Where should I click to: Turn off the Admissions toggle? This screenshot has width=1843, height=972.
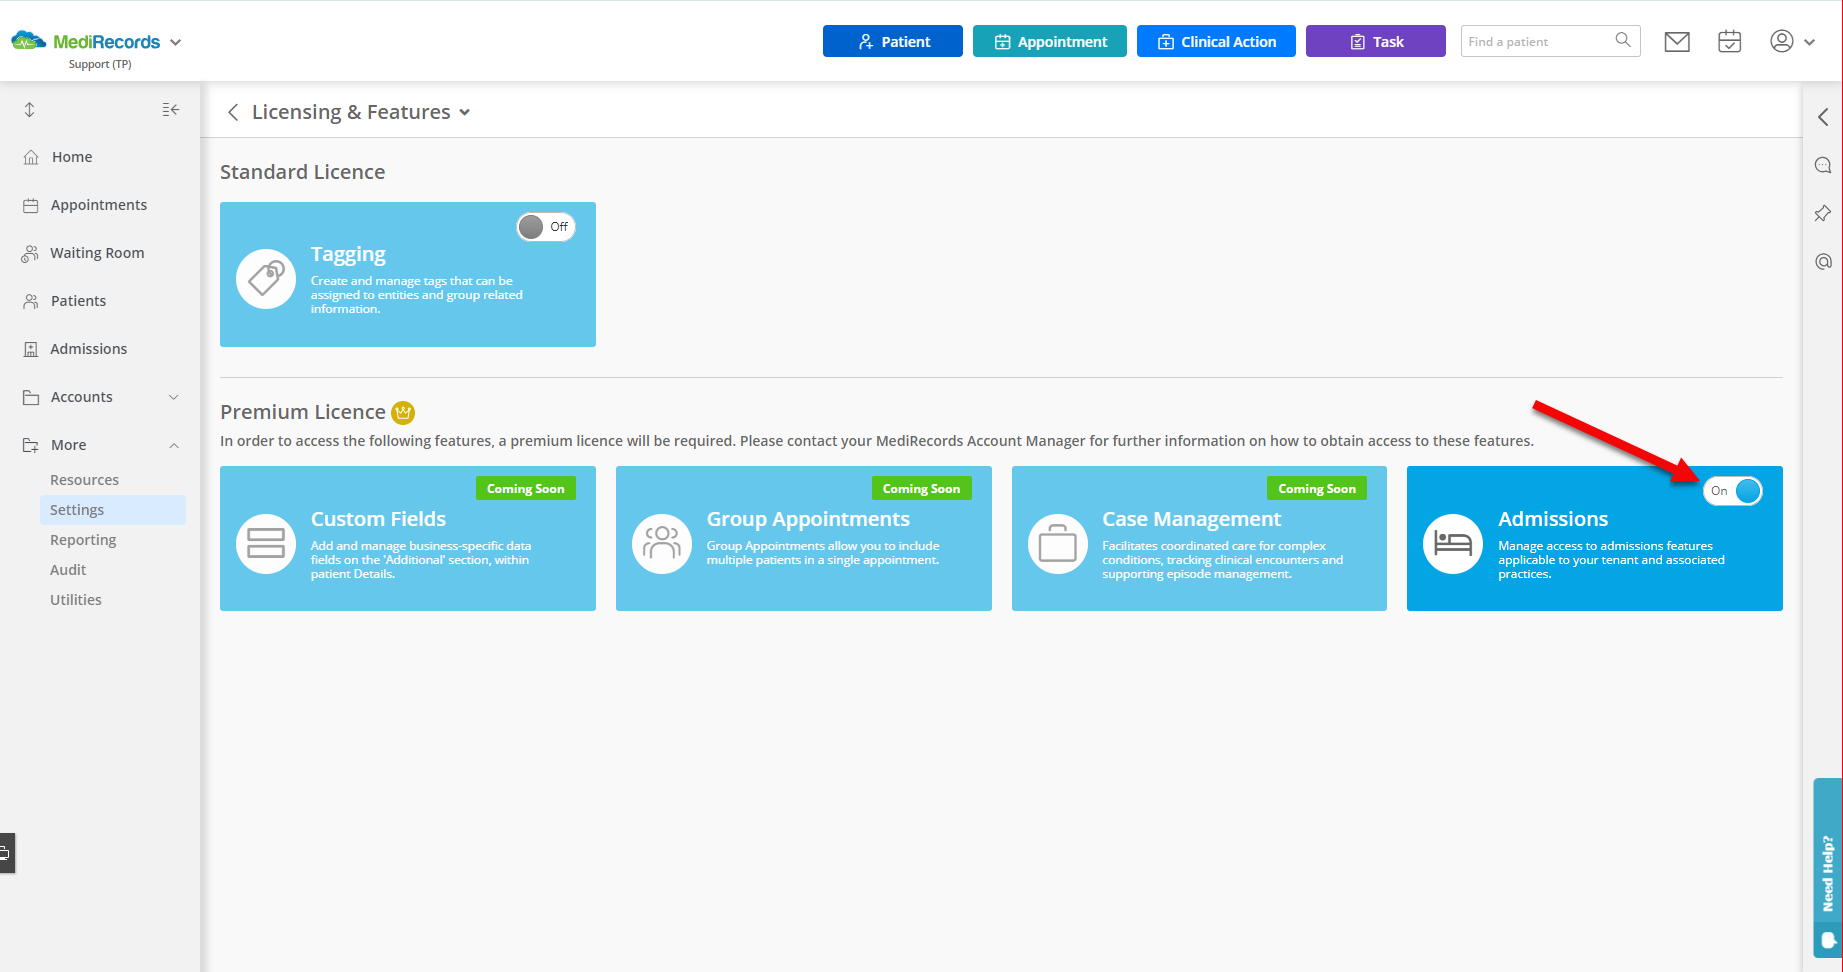[1733, 491]
